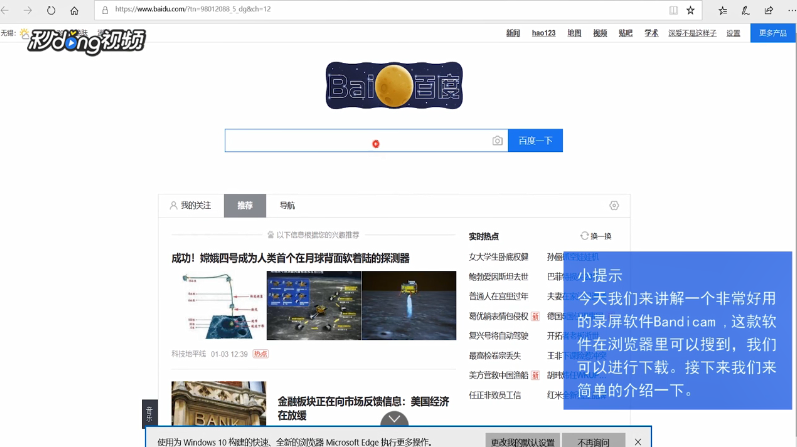The width and height of the screenshot is (797, 447).
Task: Click the Baidu moon logo
Action: (394, 85)
